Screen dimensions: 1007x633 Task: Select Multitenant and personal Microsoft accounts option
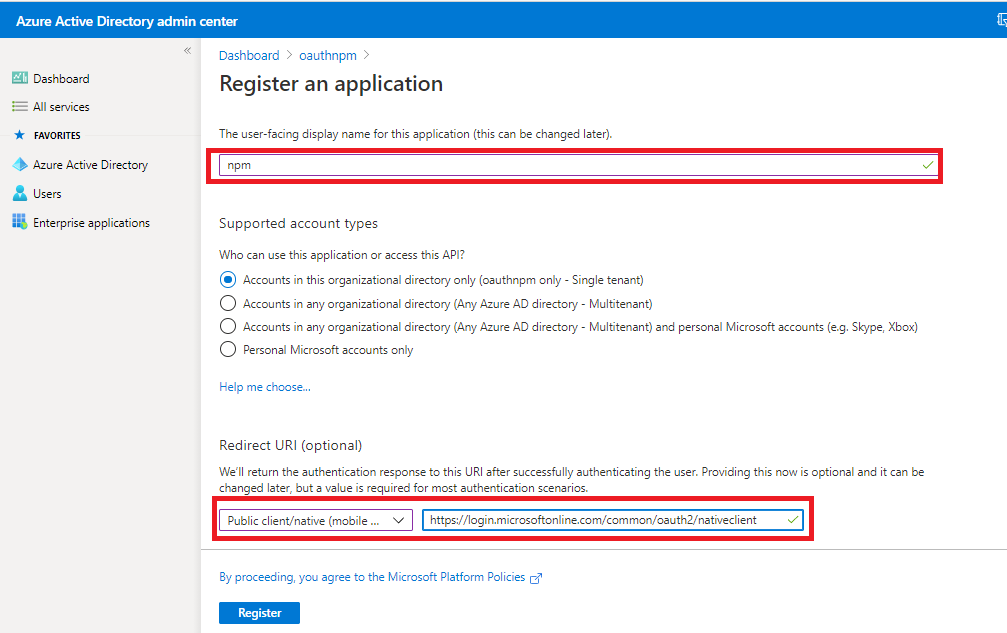tap(228, 327)
